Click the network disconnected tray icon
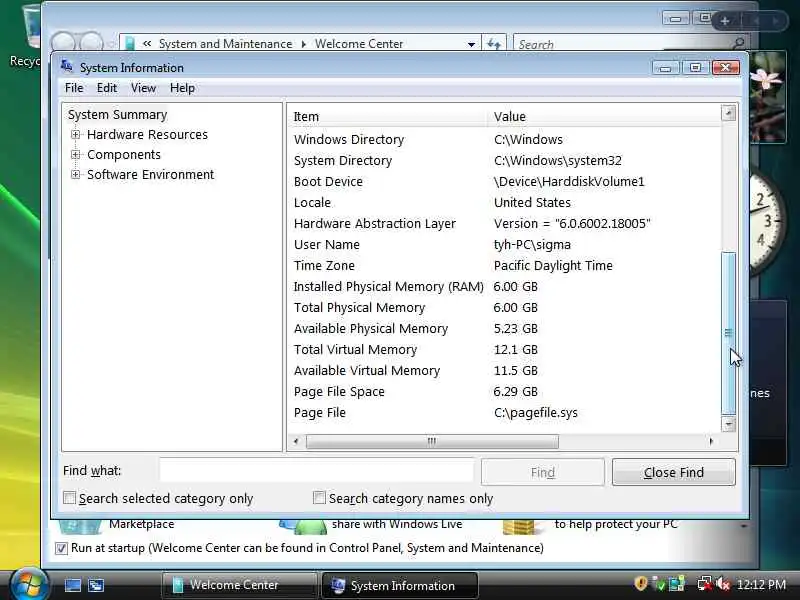The image size is (800, 600). [705, 583]
